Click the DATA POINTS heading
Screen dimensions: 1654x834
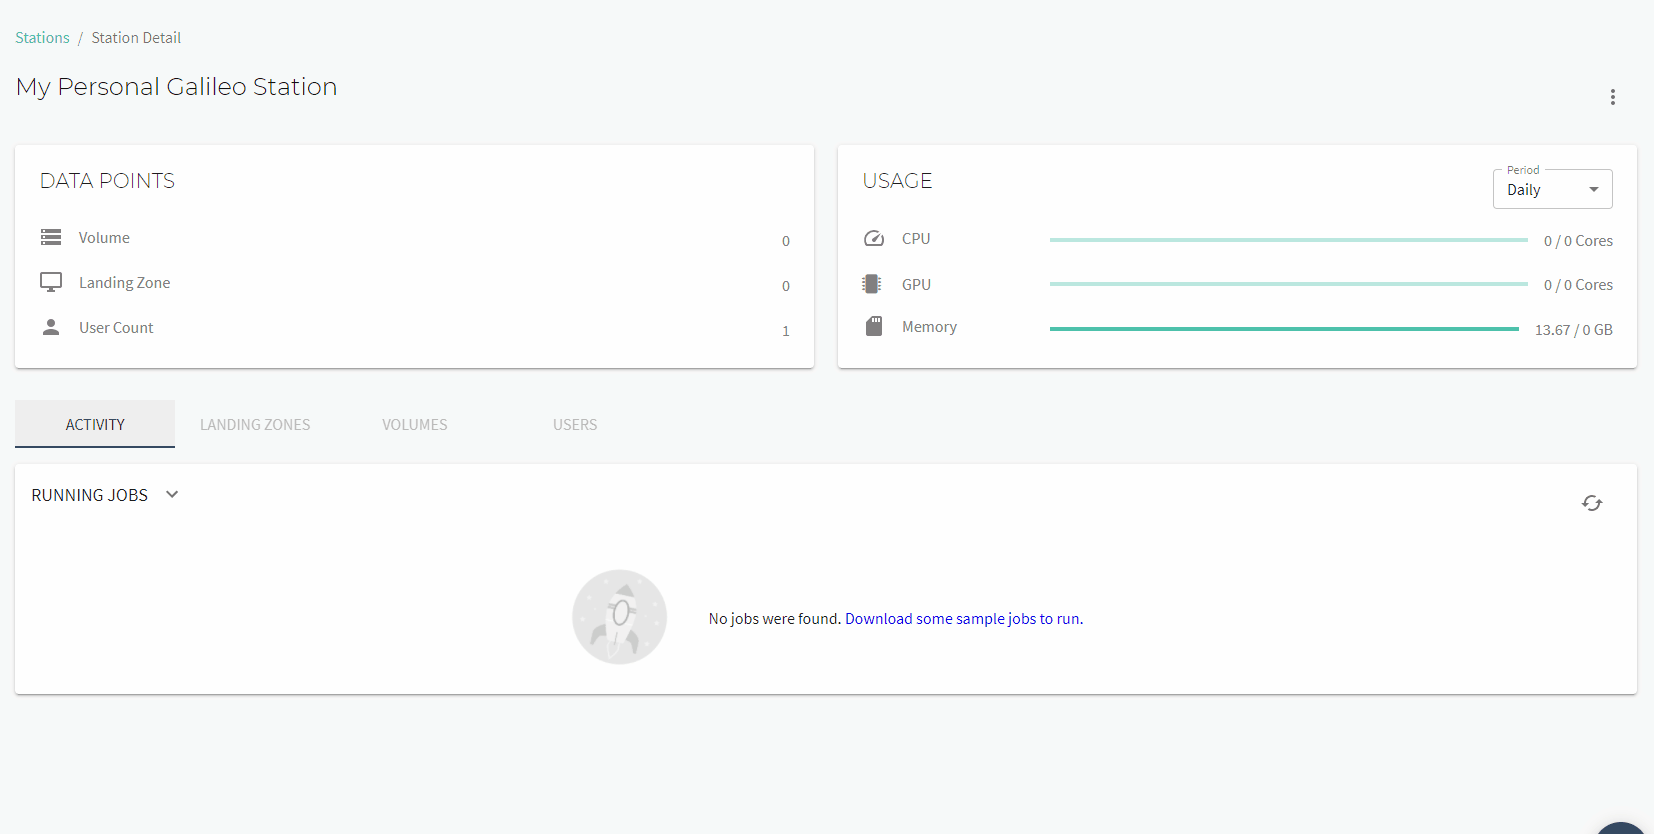pyautogui.click(x=107, y=181)
